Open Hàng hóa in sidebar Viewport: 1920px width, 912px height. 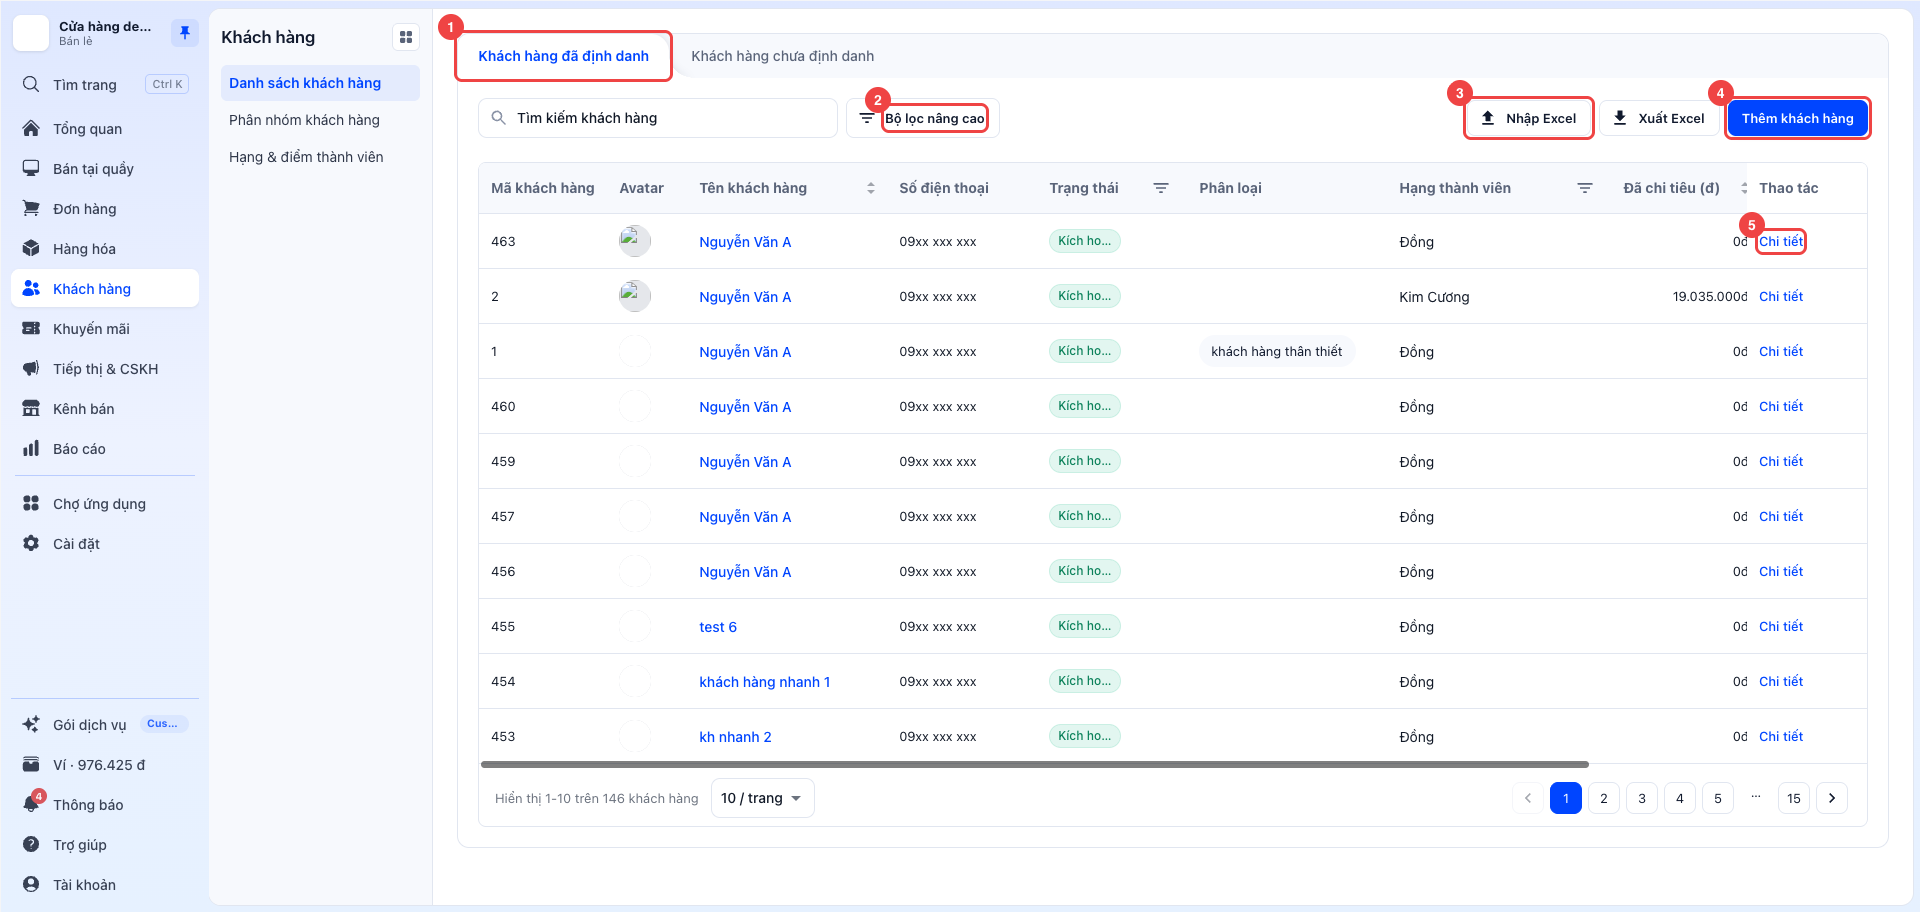pos(105,249)
